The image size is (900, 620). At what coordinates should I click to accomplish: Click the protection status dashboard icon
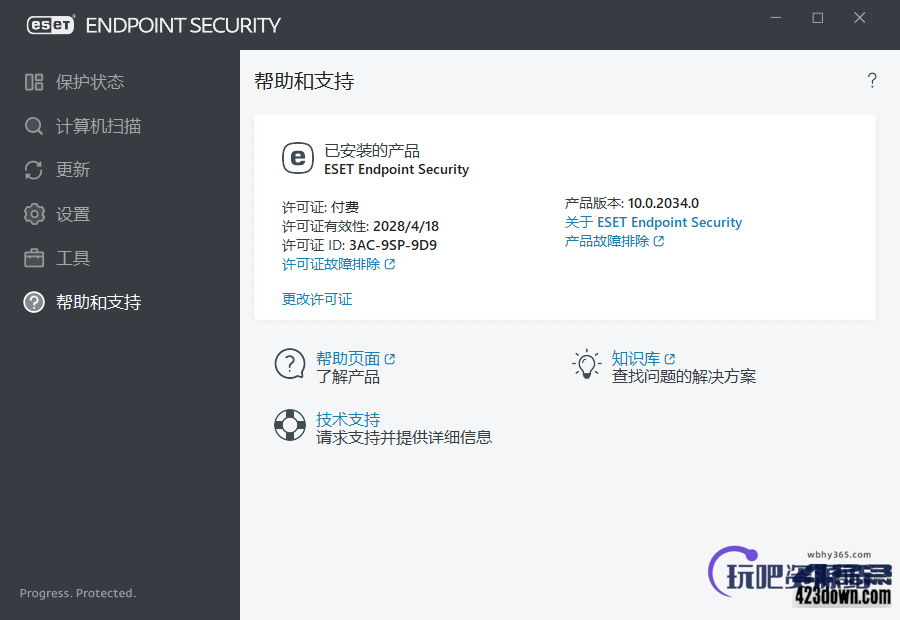point(34,82)
